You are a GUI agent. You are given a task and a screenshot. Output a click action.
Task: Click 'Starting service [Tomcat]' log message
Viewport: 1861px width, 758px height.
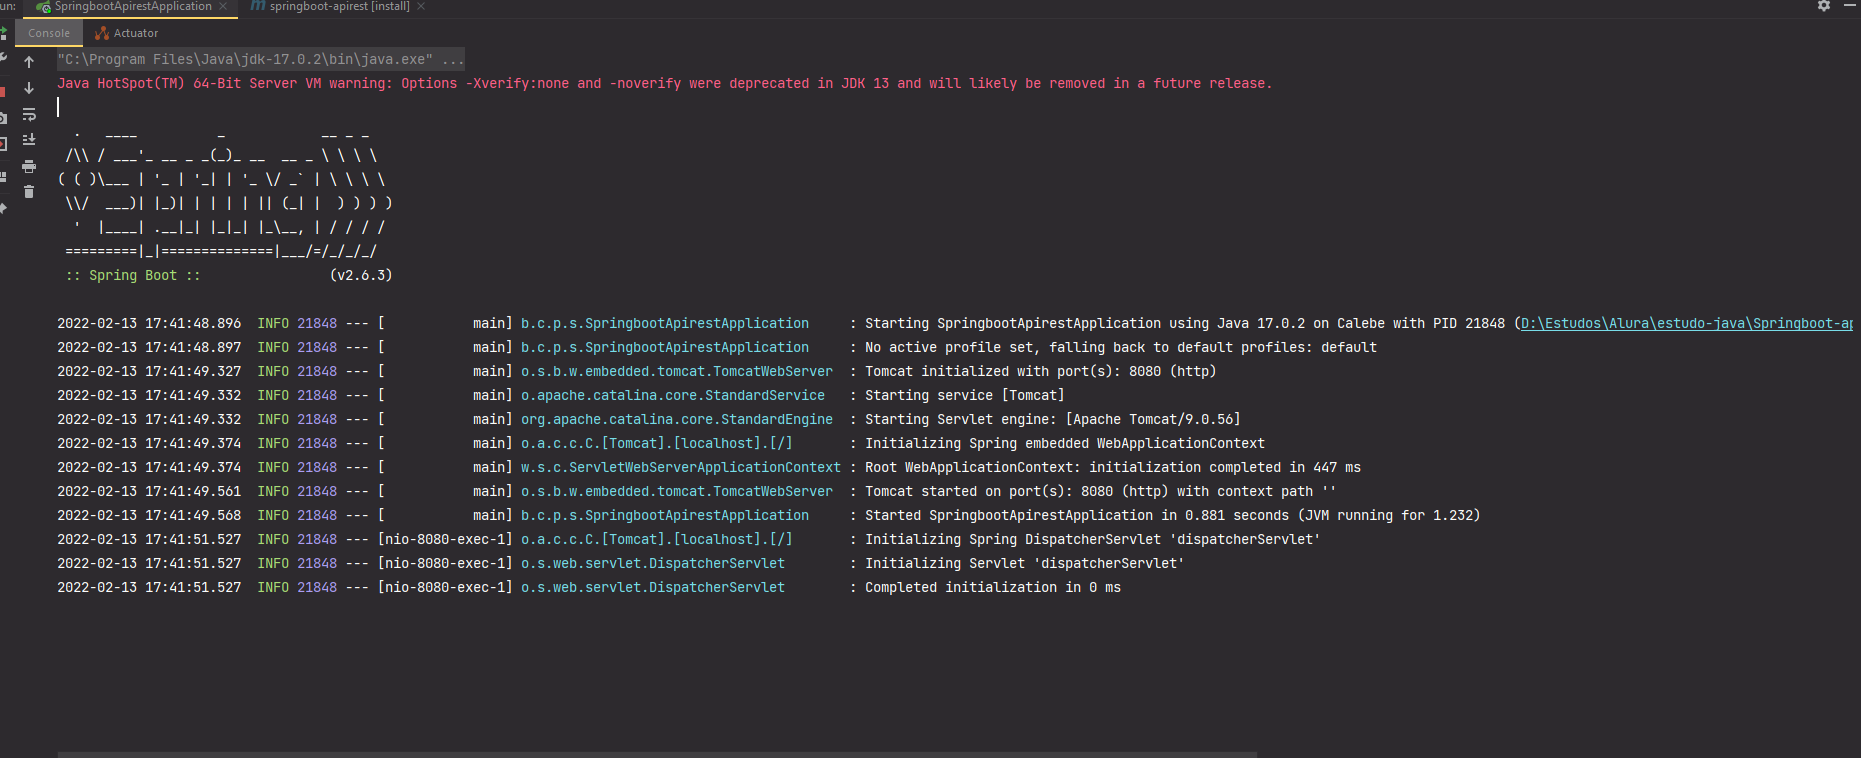pyautogui.click(x=965, y=395)
